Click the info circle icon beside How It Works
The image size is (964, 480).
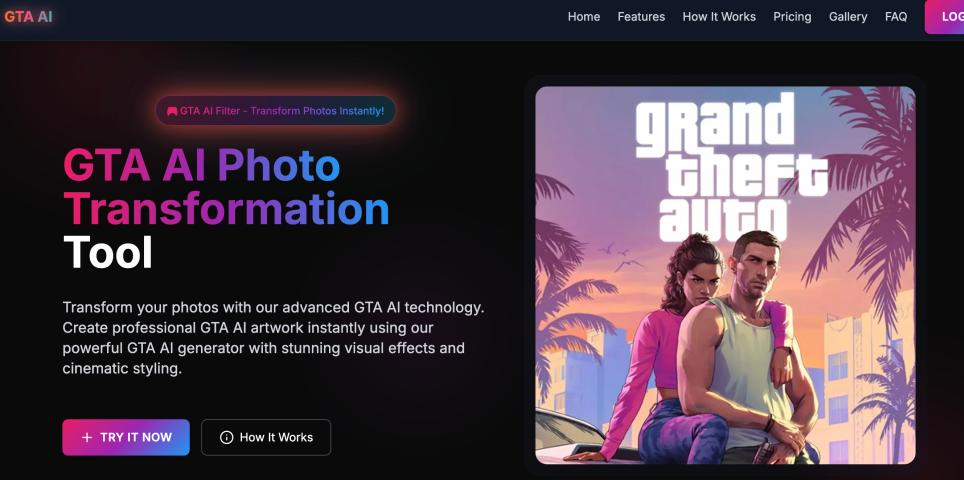click(x=226, y=438)
